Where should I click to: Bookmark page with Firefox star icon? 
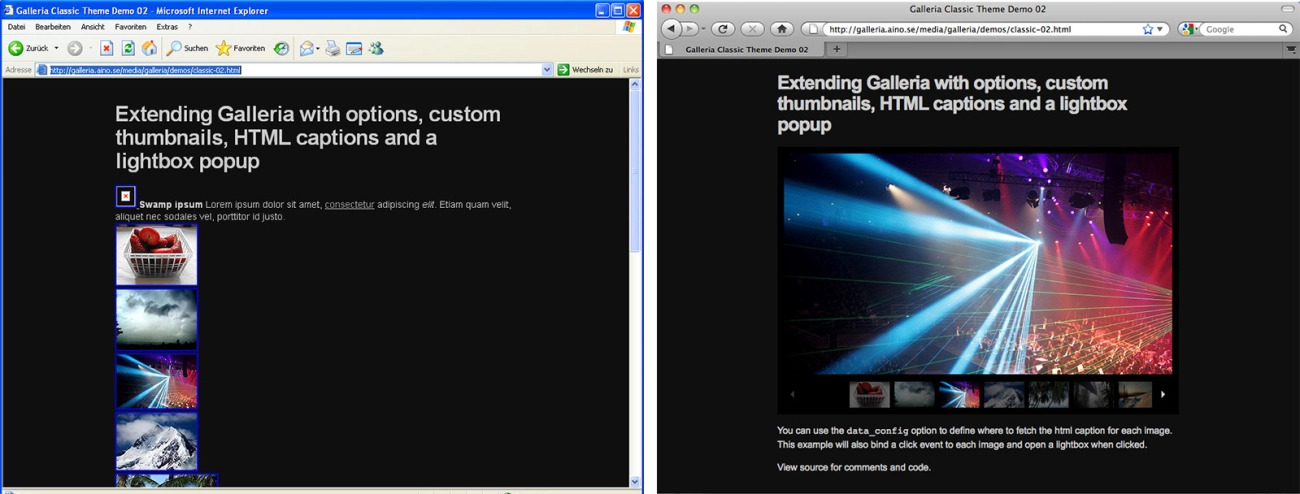coord(1148,29)
